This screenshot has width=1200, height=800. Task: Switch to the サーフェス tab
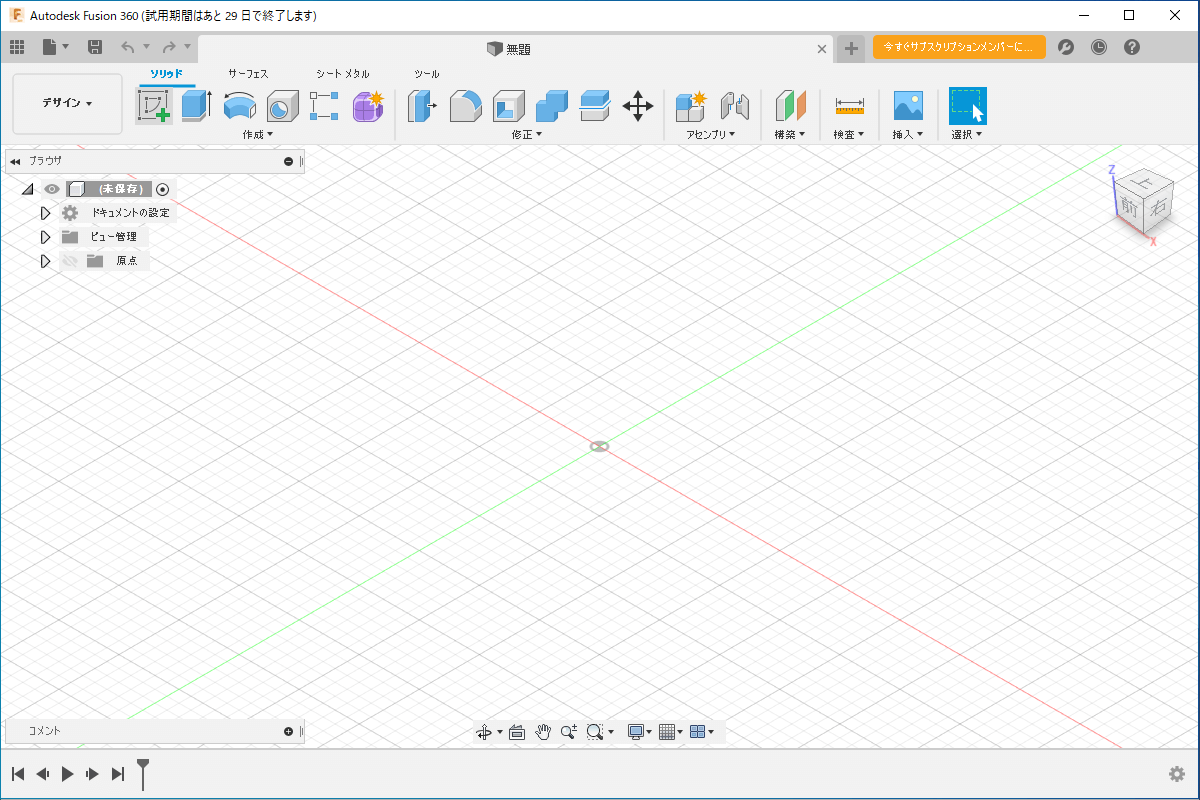pos(248,74)
